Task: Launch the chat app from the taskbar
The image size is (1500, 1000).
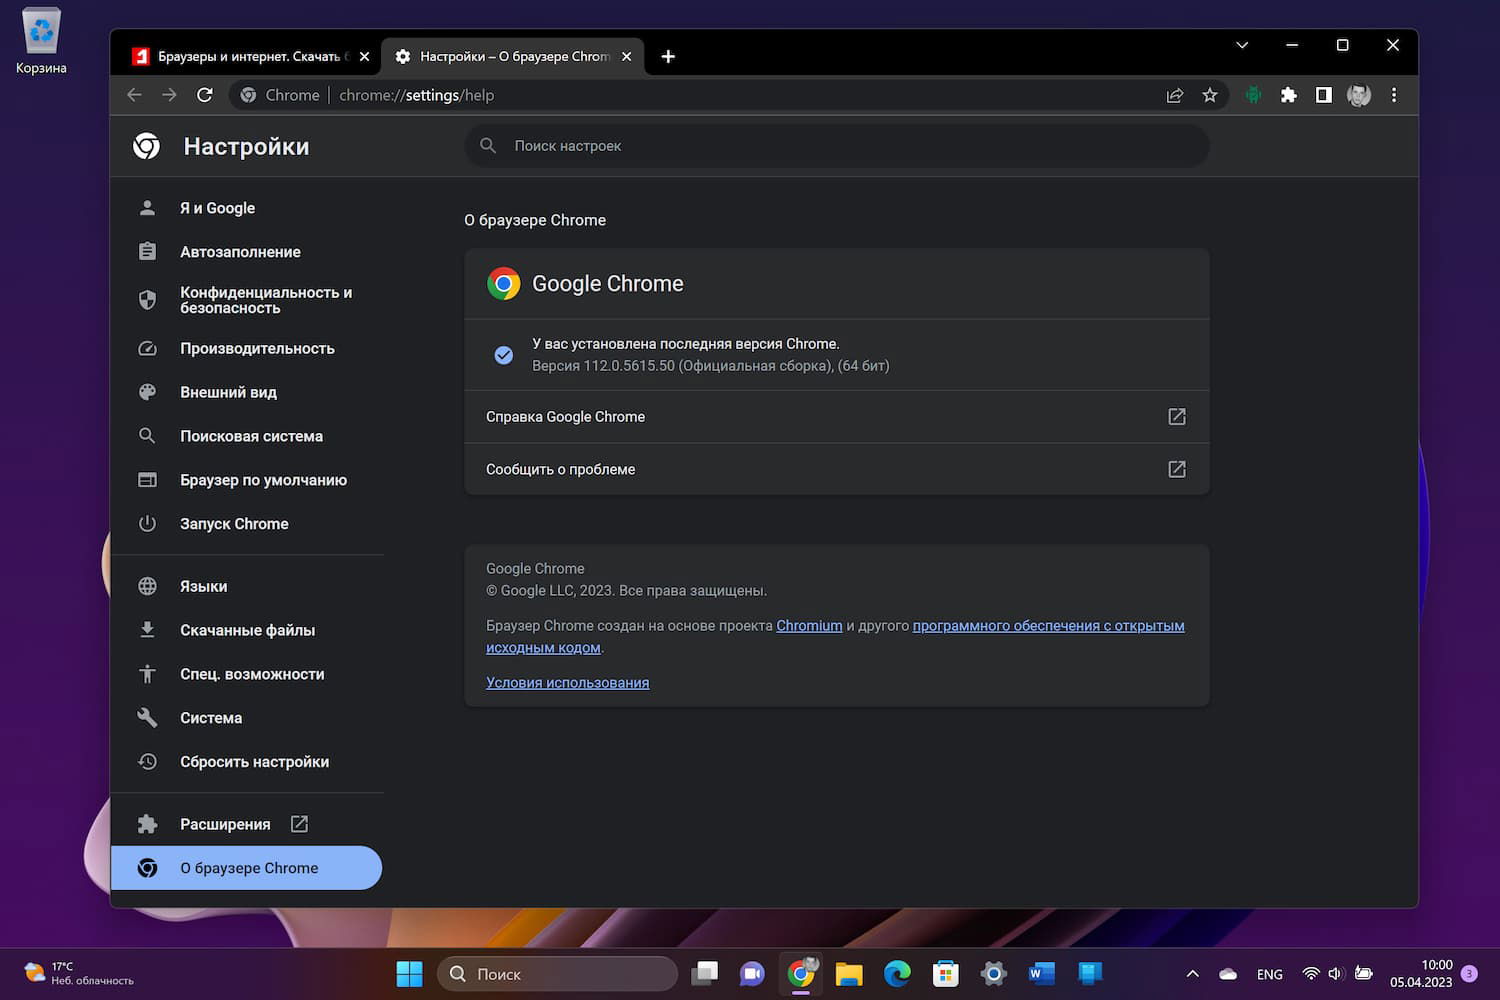Action: click(752, 973)
